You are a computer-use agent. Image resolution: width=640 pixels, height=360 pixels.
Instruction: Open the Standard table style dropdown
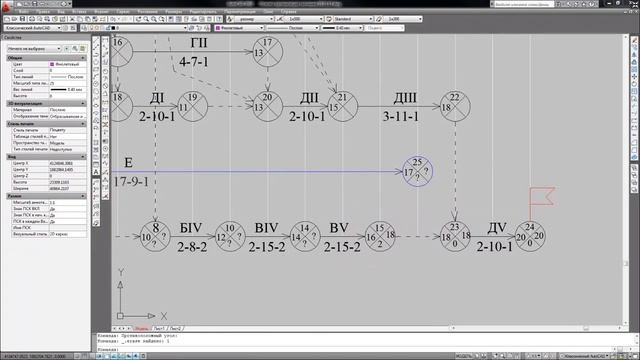click(x=353, y=19)
